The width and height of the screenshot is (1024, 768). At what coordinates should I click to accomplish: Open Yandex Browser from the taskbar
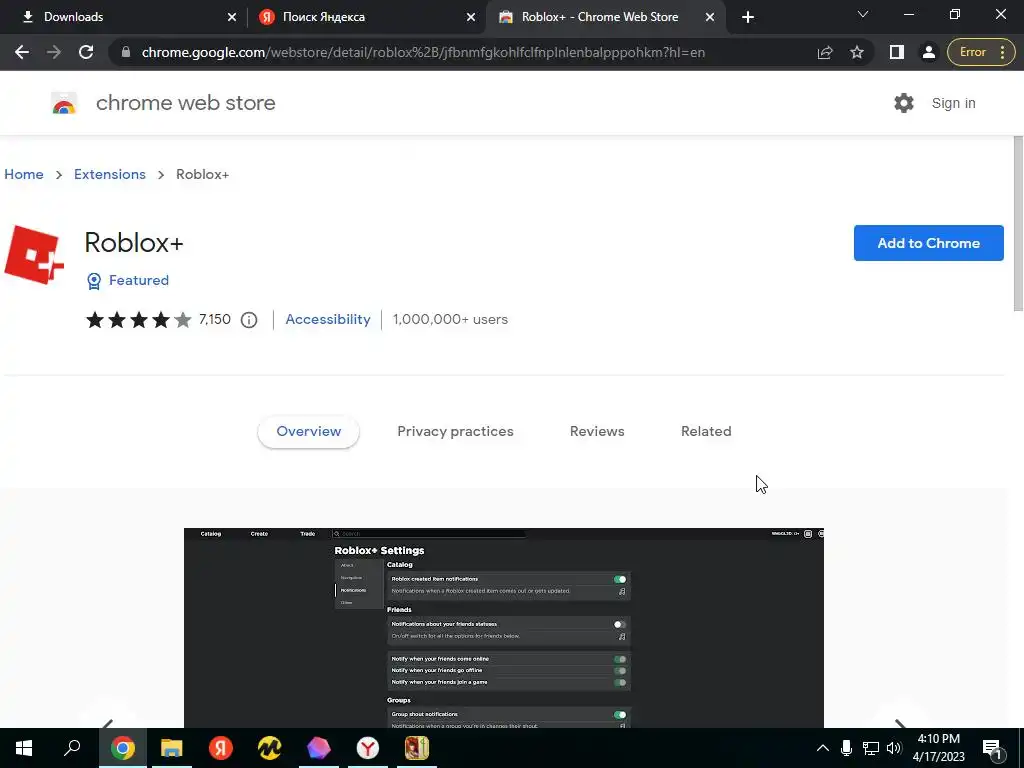(x=368, y=748)
